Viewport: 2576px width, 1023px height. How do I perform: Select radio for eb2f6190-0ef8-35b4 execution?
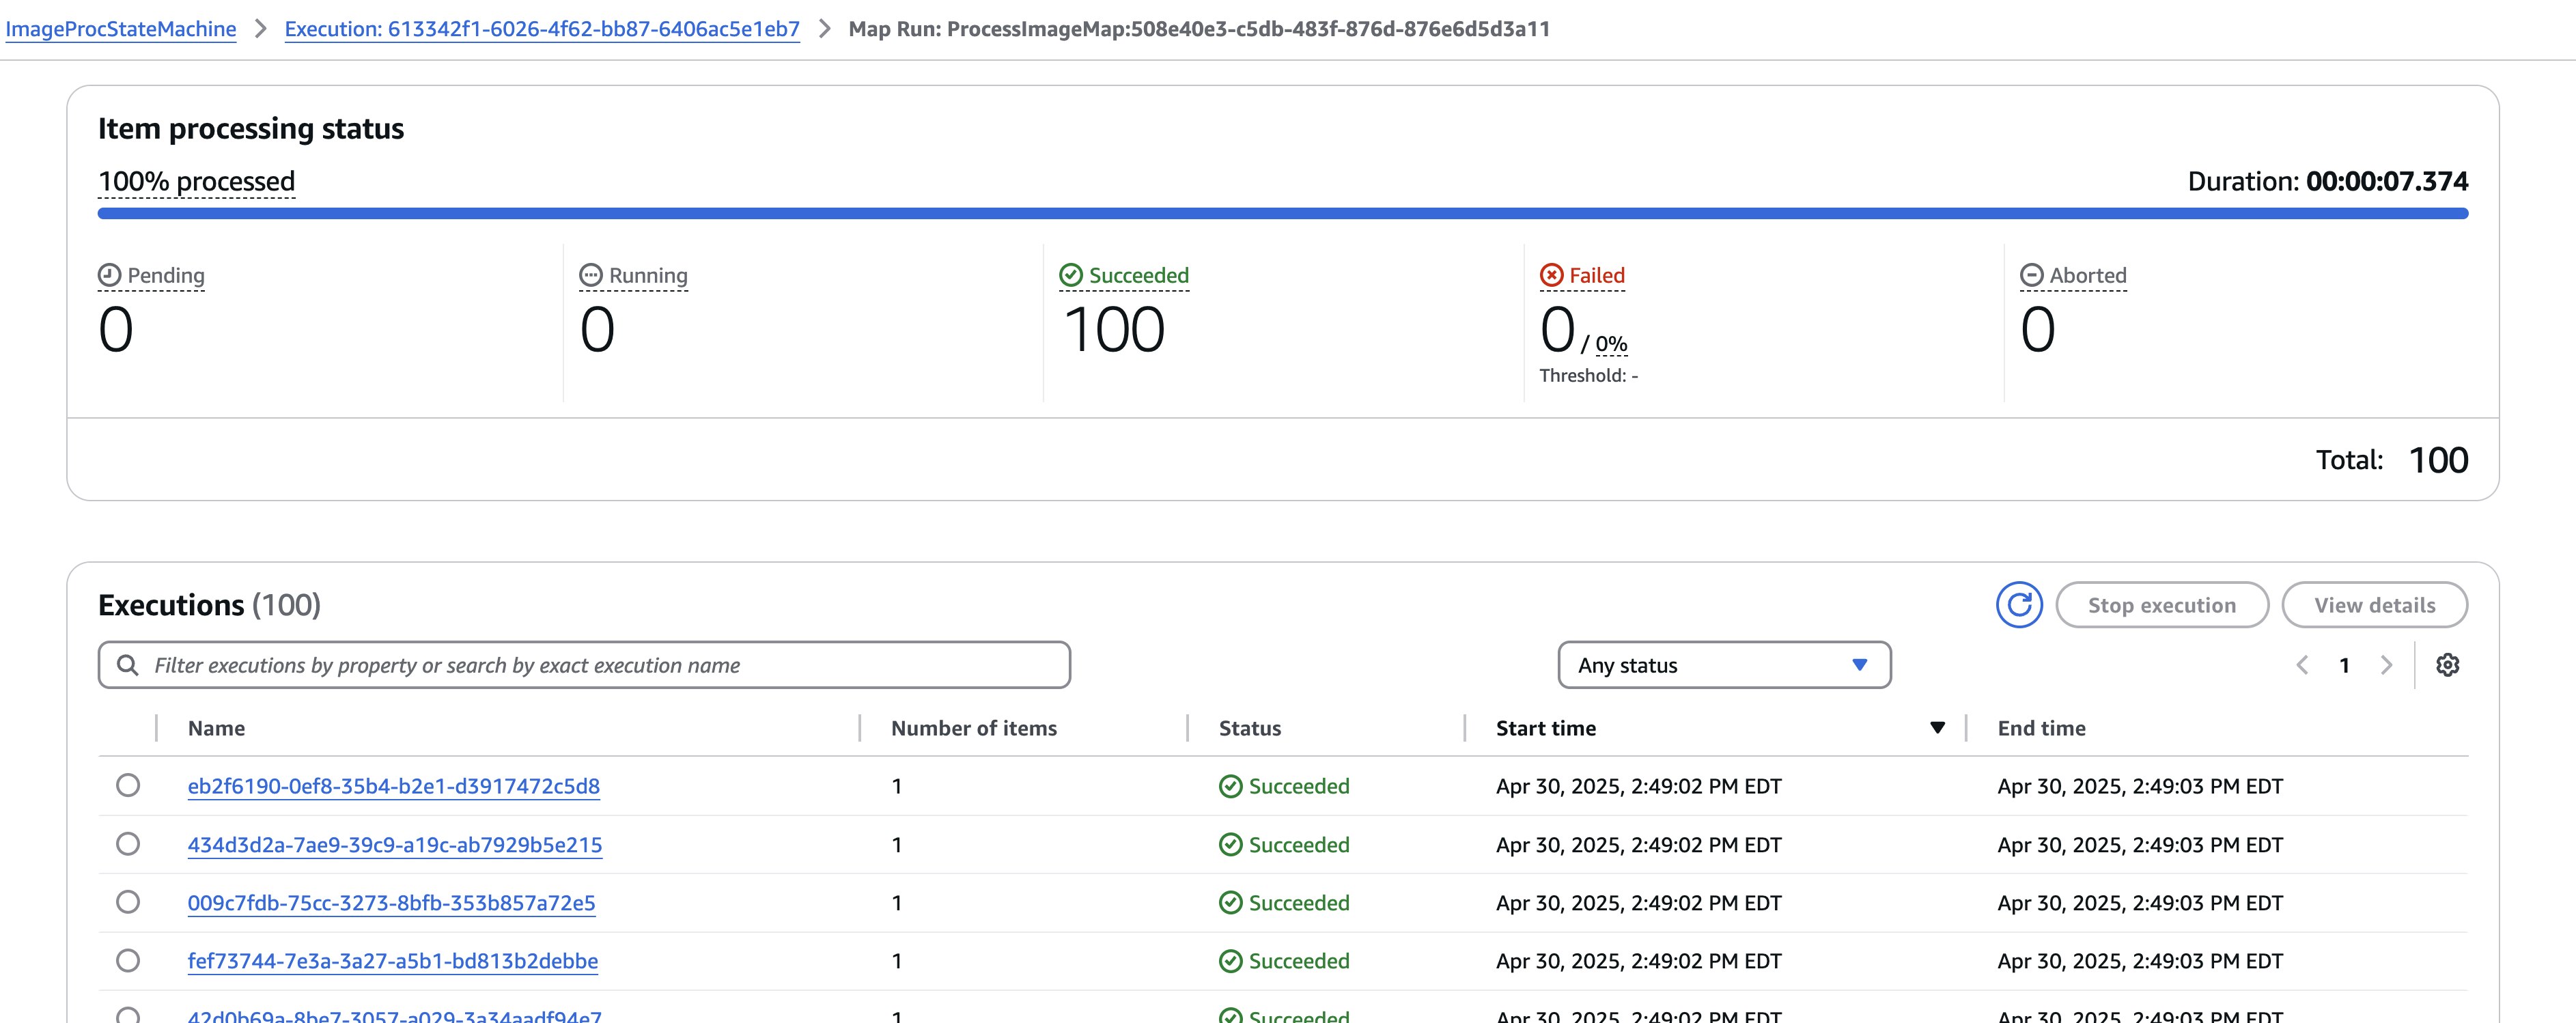pos(128,785)
